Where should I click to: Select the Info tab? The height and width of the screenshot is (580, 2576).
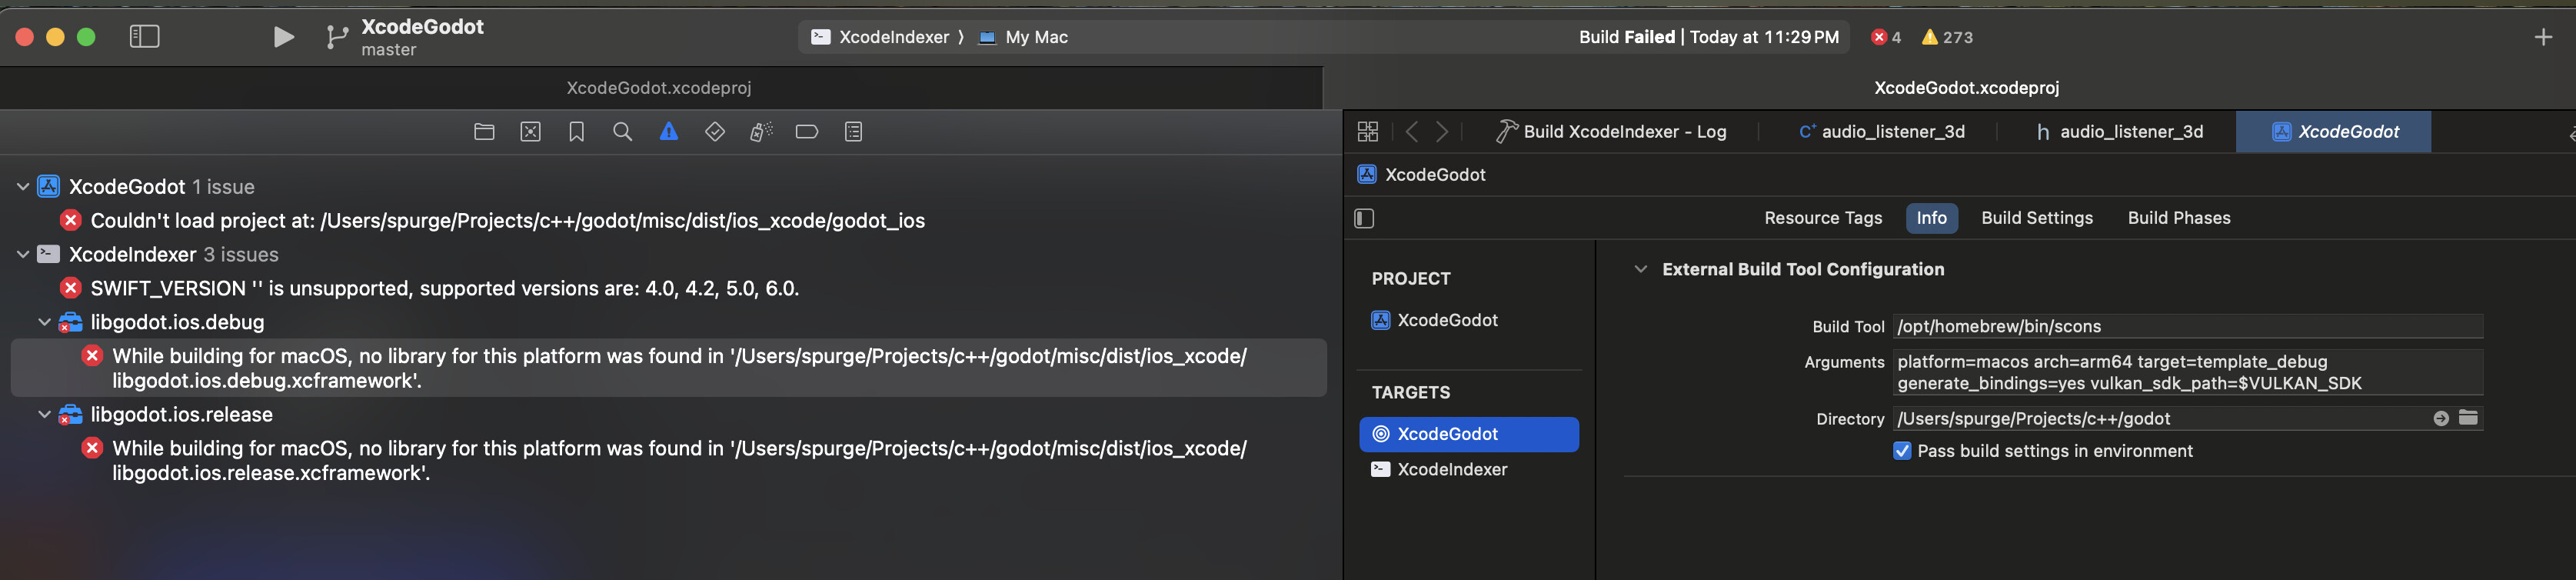1931,218
